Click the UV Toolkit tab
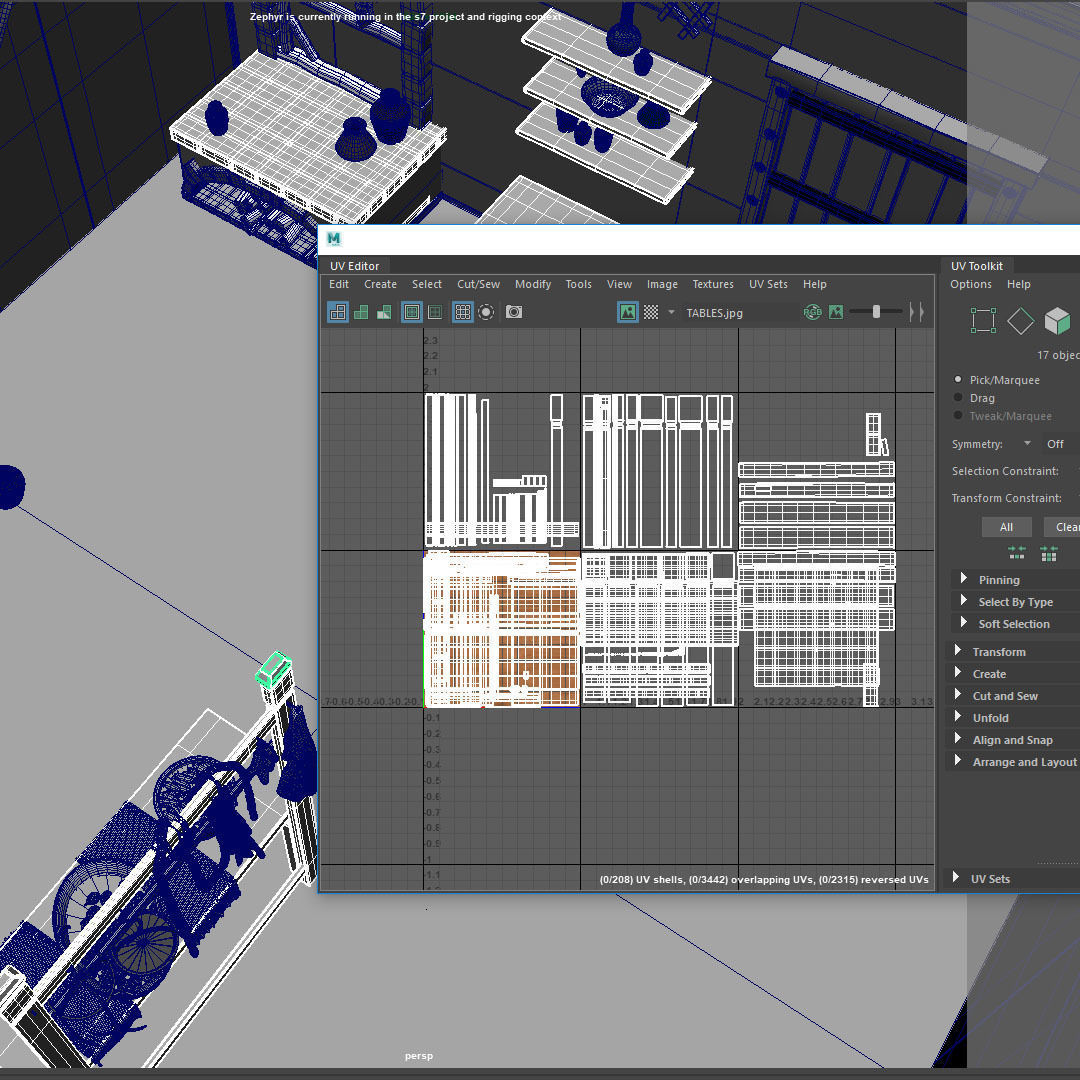This screenshot has width=1080, height=1080. 977,266
